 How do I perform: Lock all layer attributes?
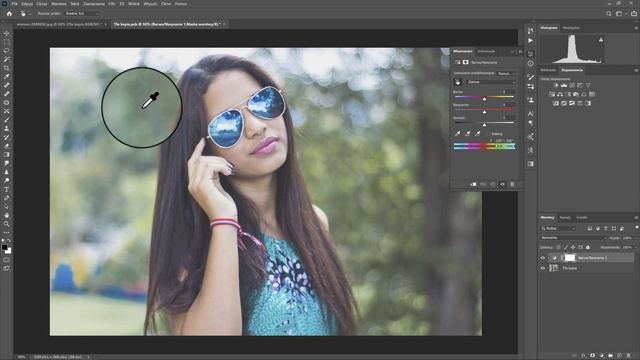pyautogui.click(x=588, y=247)
